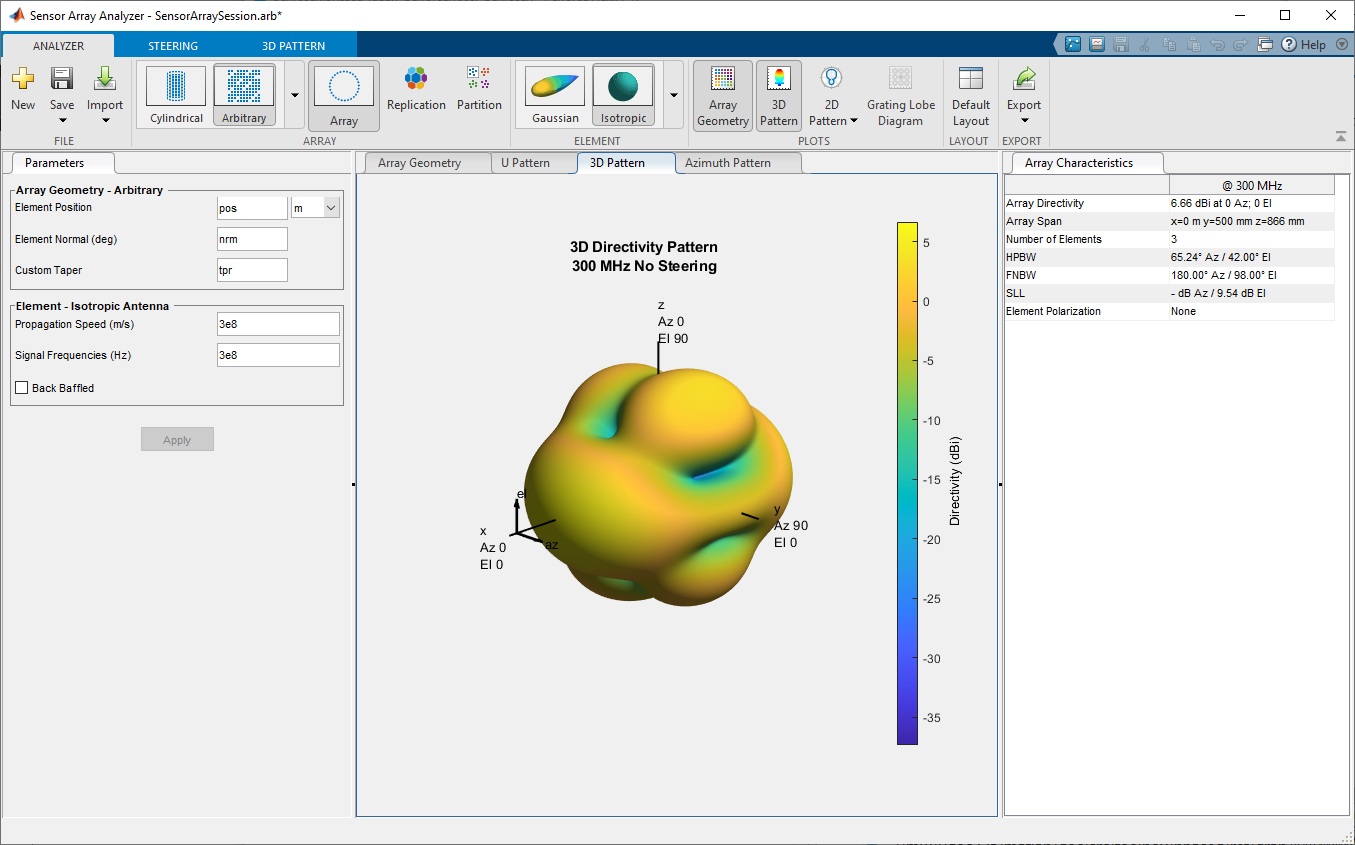Open the Azimuth Pattern tab

point(727,163)
